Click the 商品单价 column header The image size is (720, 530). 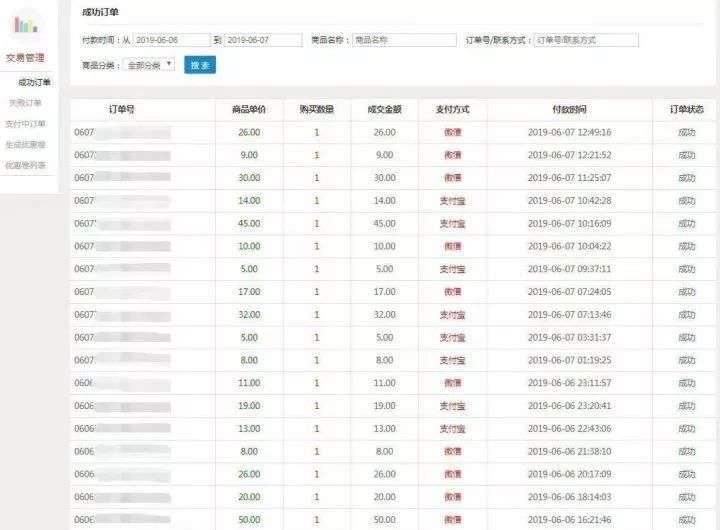249,109
